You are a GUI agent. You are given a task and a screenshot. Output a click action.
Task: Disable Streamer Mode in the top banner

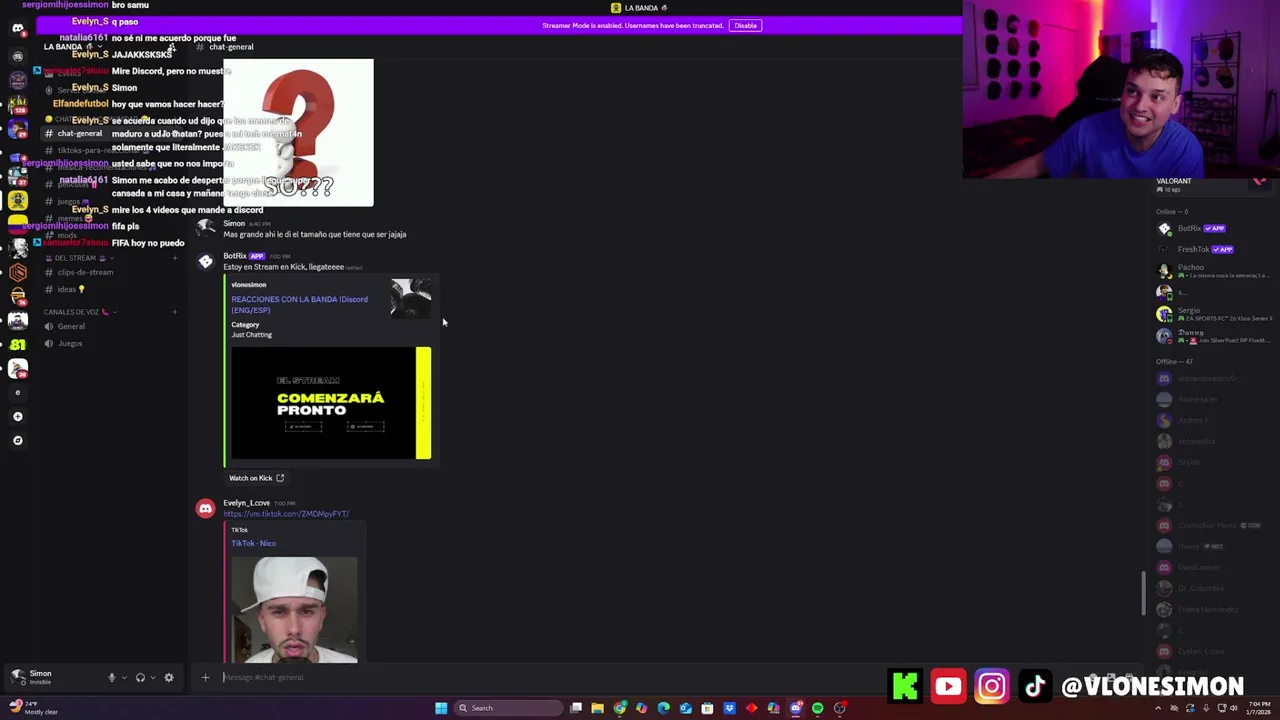pyautogui.click(x=745, y=25)
